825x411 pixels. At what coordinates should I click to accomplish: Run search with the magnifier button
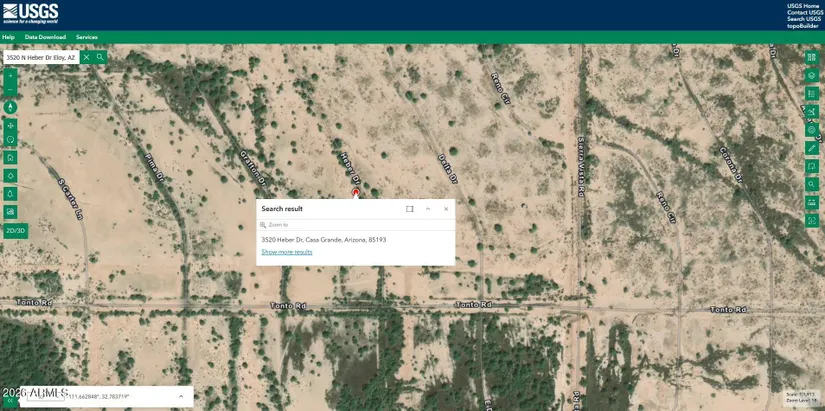tap(100, 57)
